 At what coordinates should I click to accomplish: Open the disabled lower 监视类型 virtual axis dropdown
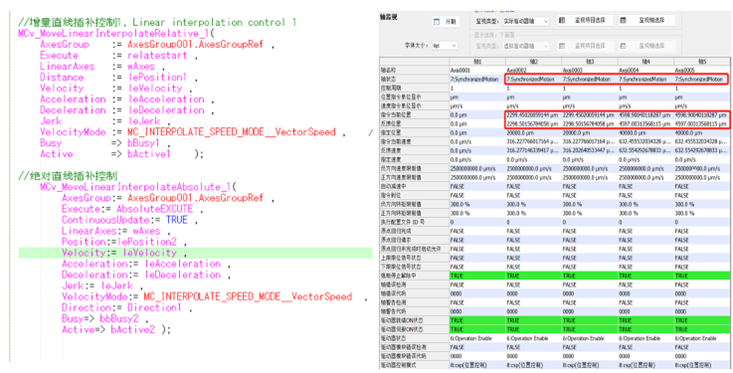[526, 46]
